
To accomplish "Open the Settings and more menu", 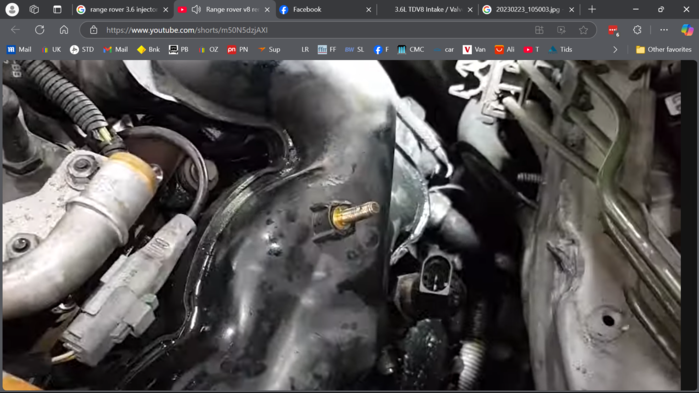I will click(664, 30).
